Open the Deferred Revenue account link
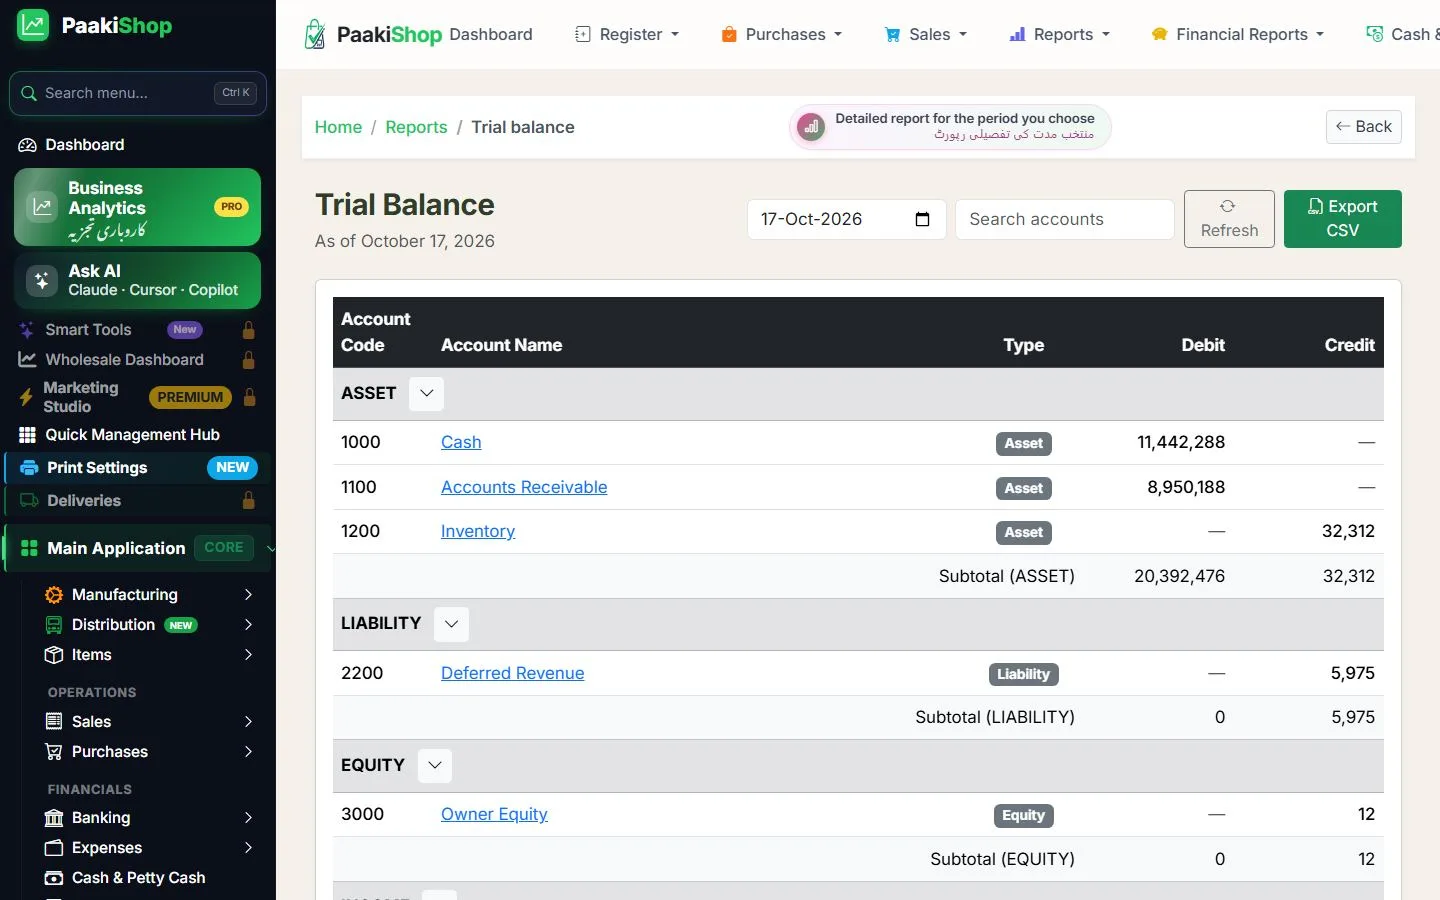The width and height of the screenshot is (1440, 900). (x=512, y=673)
